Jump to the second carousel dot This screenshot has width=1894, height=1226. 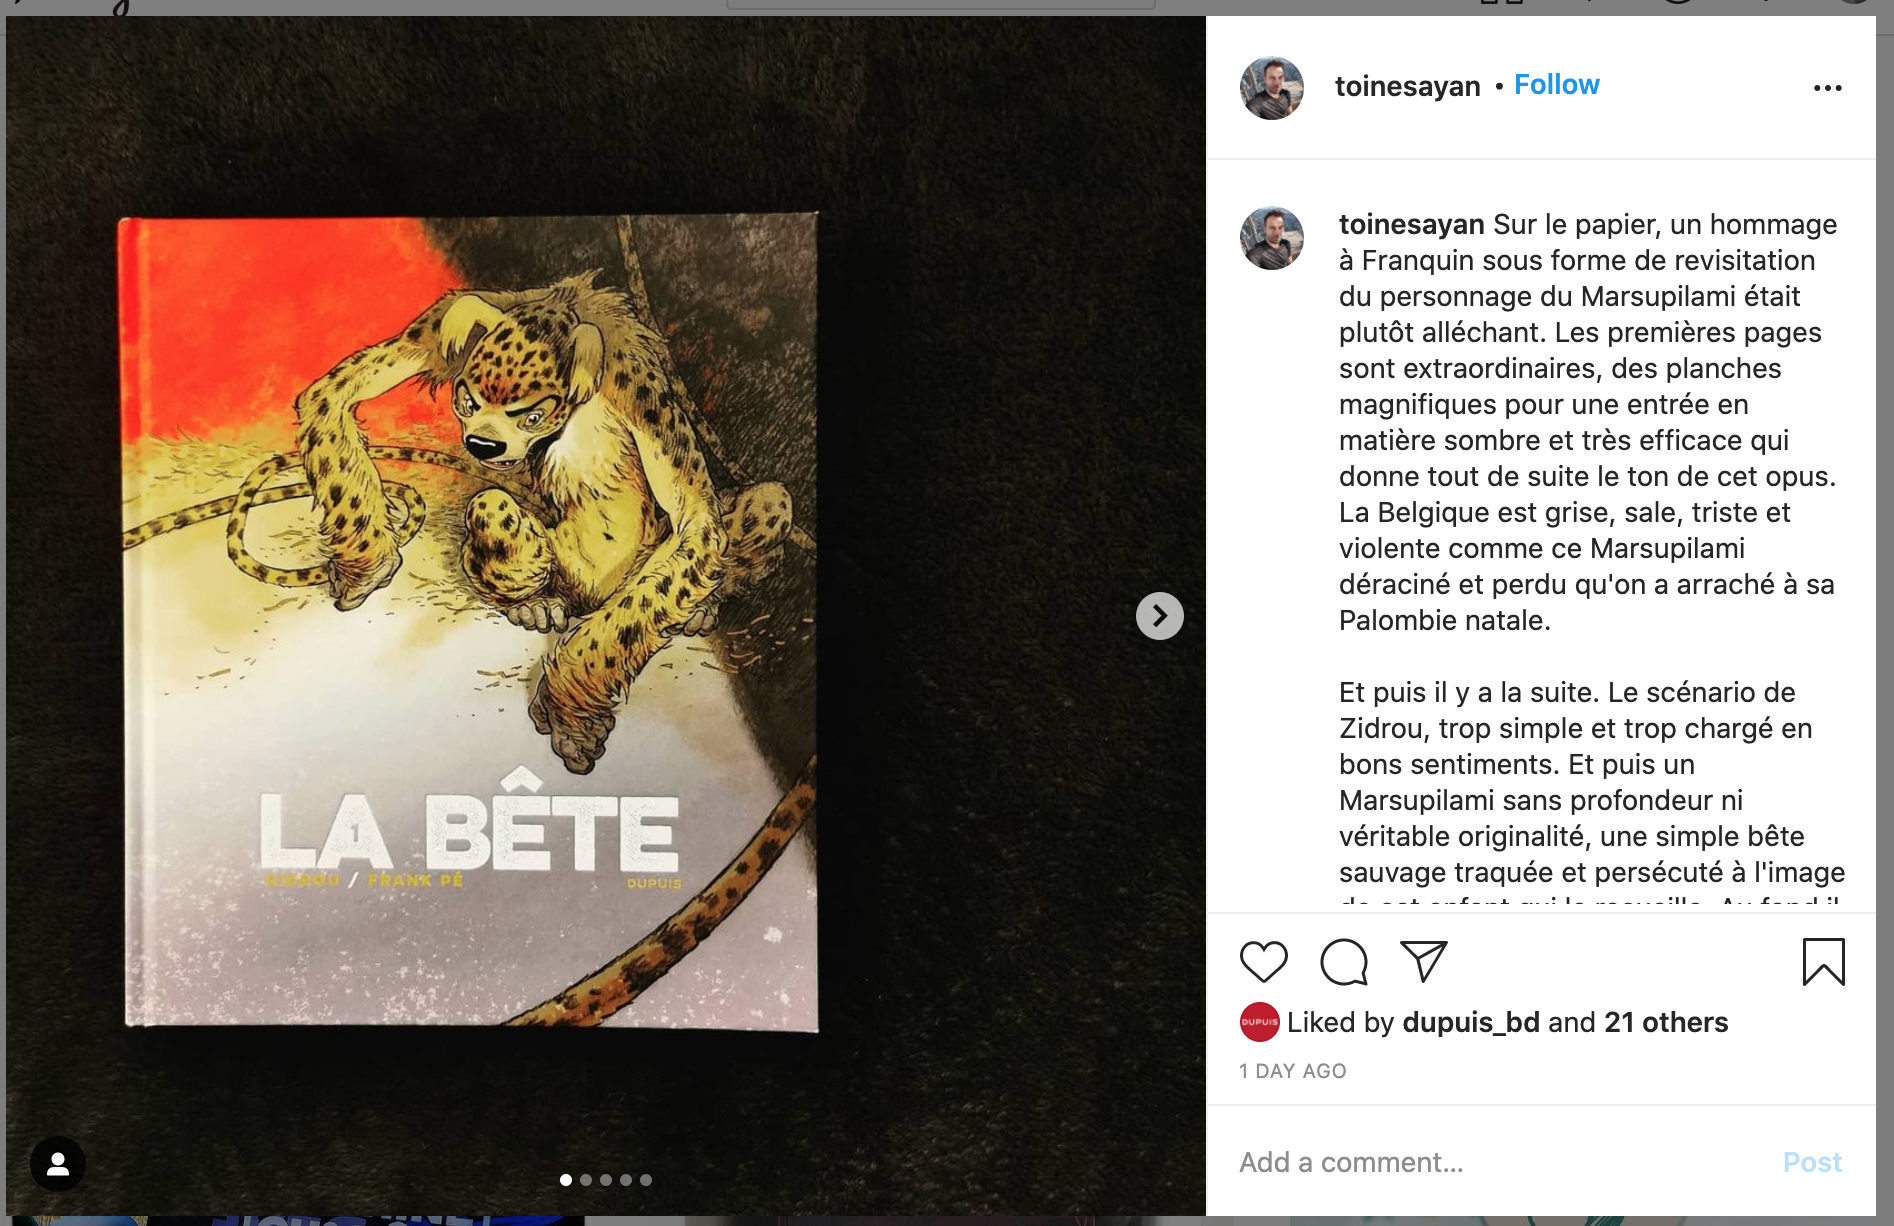(586, 1180)
